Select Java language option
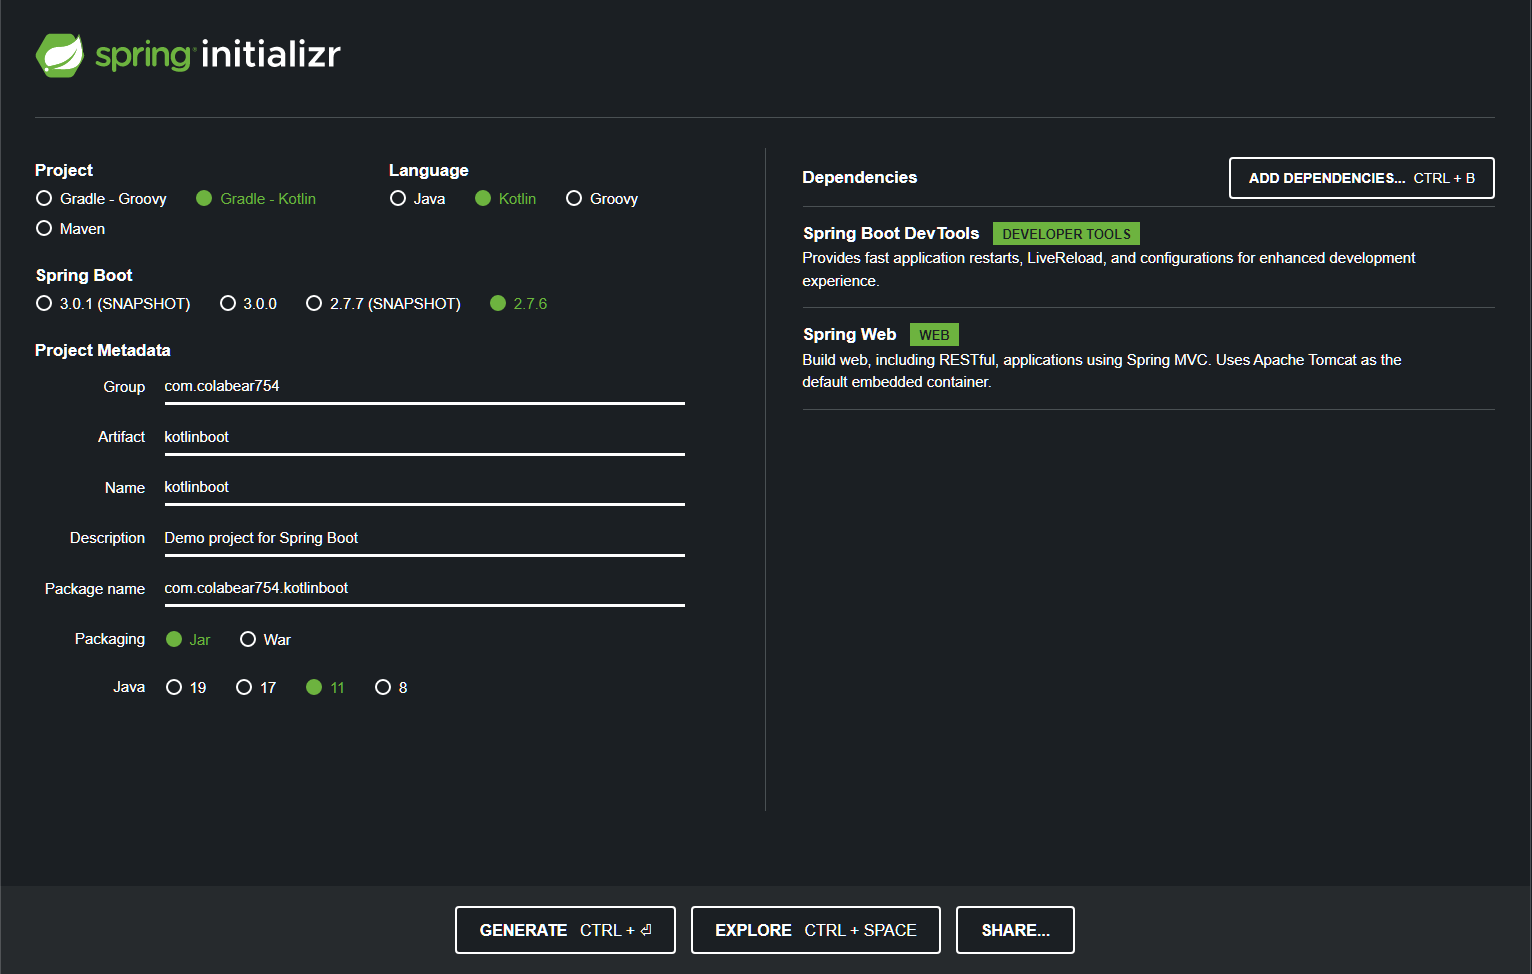Viewport: 1532px width, 974px height. click(x=418, y=199)
